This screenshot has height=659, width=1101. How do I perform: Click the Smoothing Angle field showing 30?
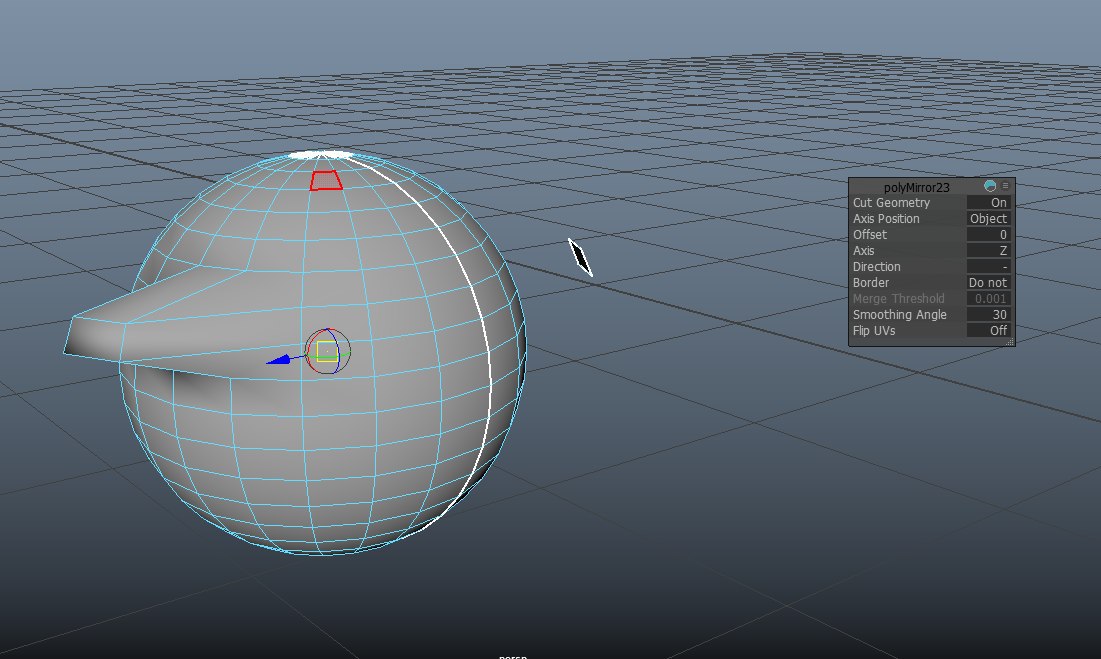989,314
